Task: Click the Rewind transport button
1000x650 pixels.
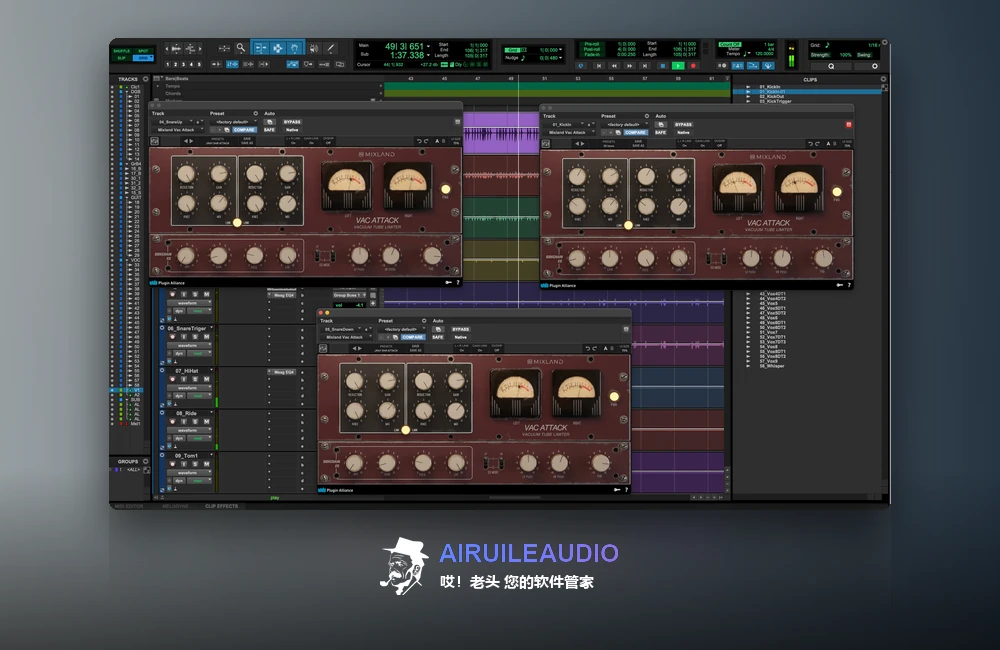Action: pos(614,66)
